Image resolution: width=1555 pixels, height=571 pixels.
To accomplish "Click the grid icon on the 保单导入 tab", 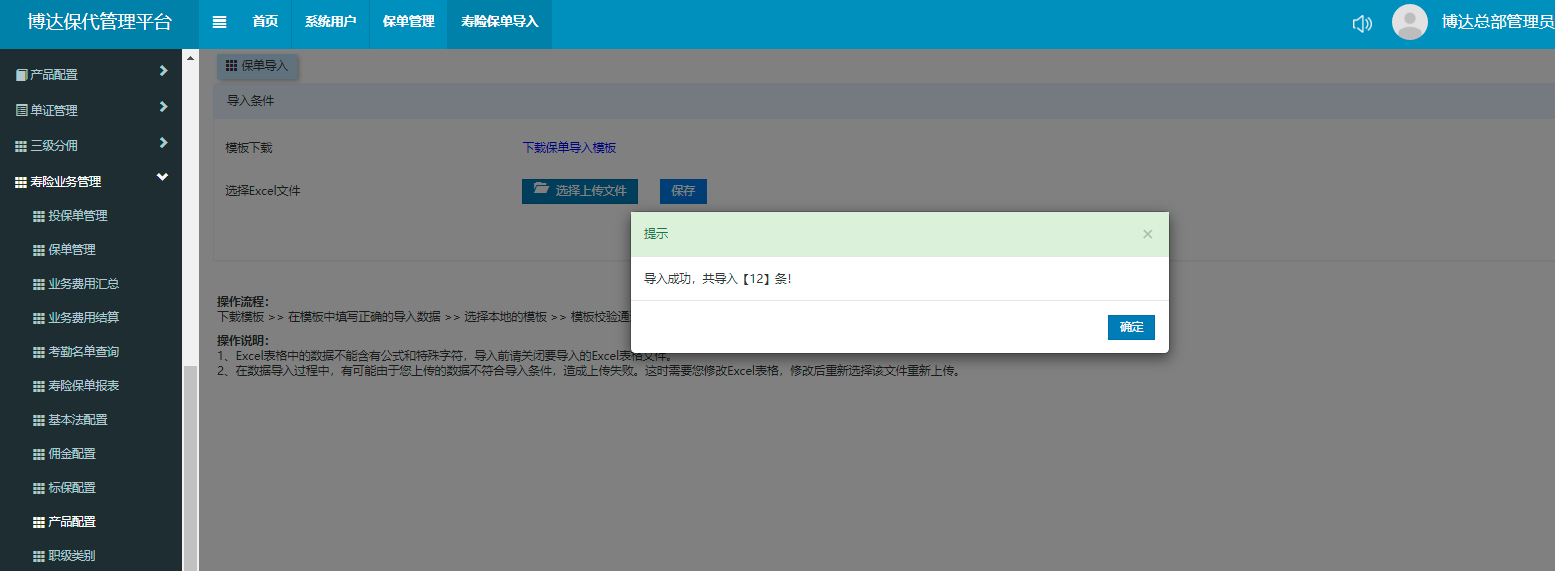I will pyautogui.click(x=231, y=65).
